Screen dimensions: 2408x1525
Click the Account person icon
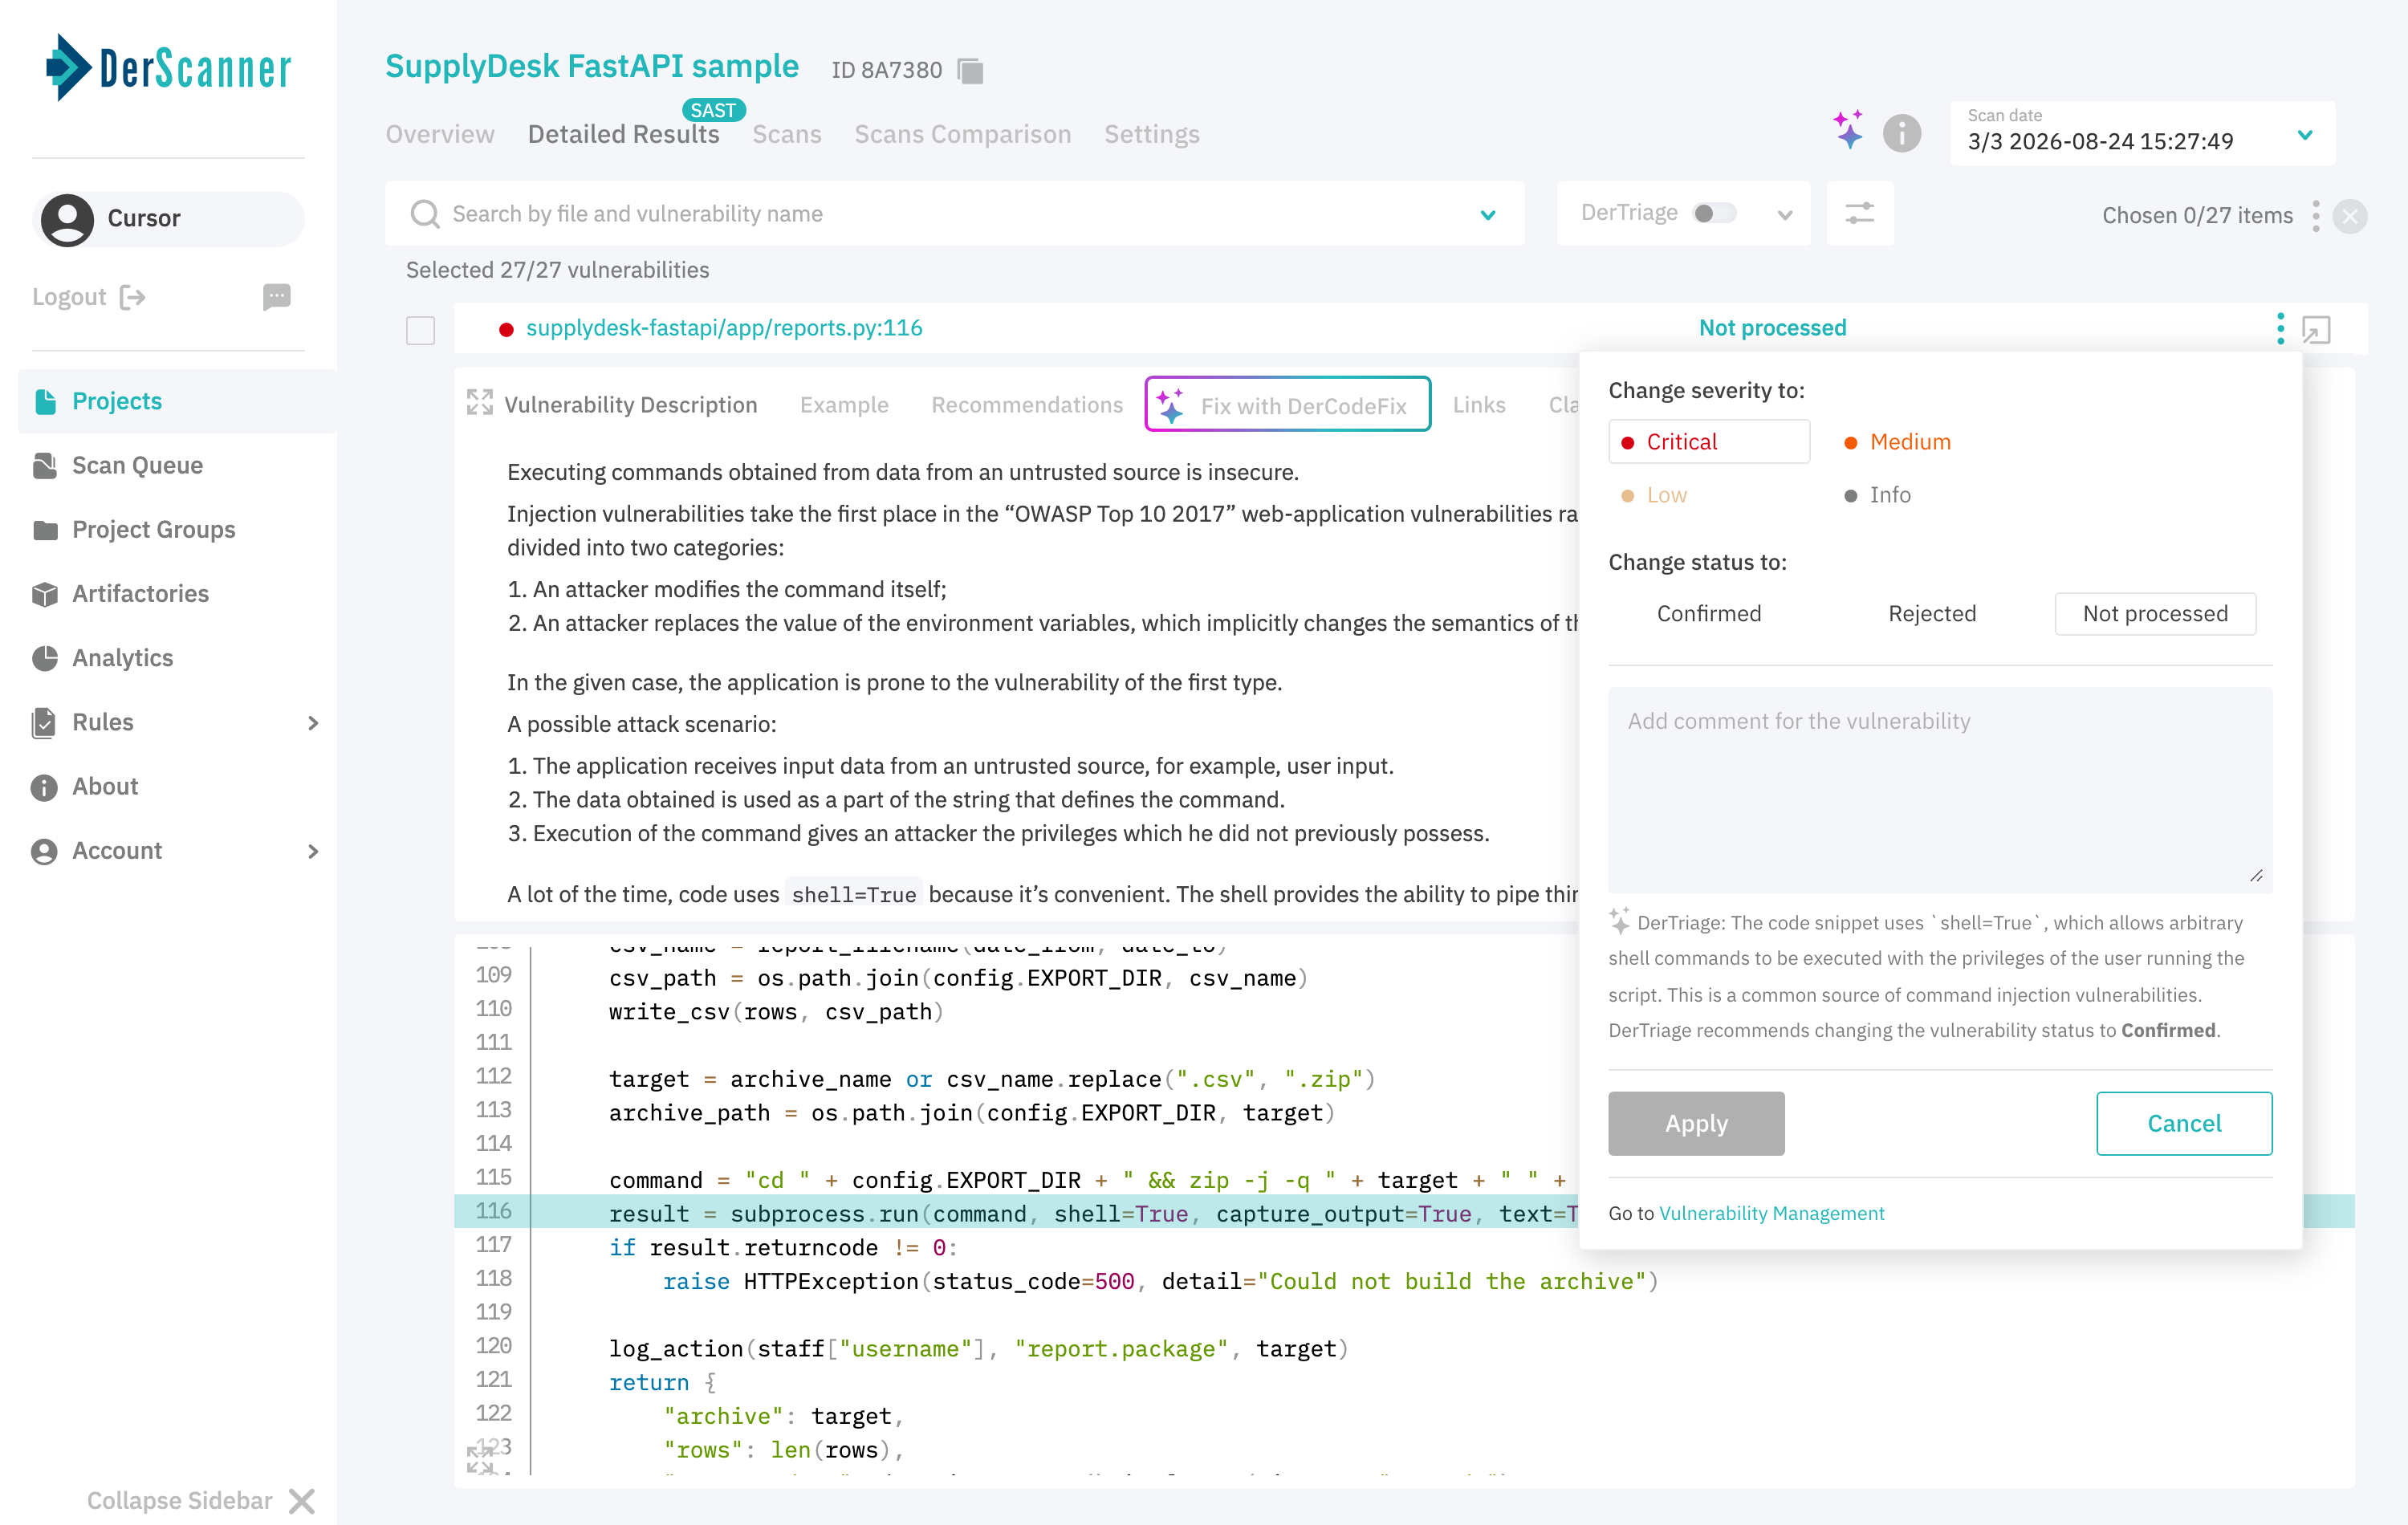[x=45, y=851]
